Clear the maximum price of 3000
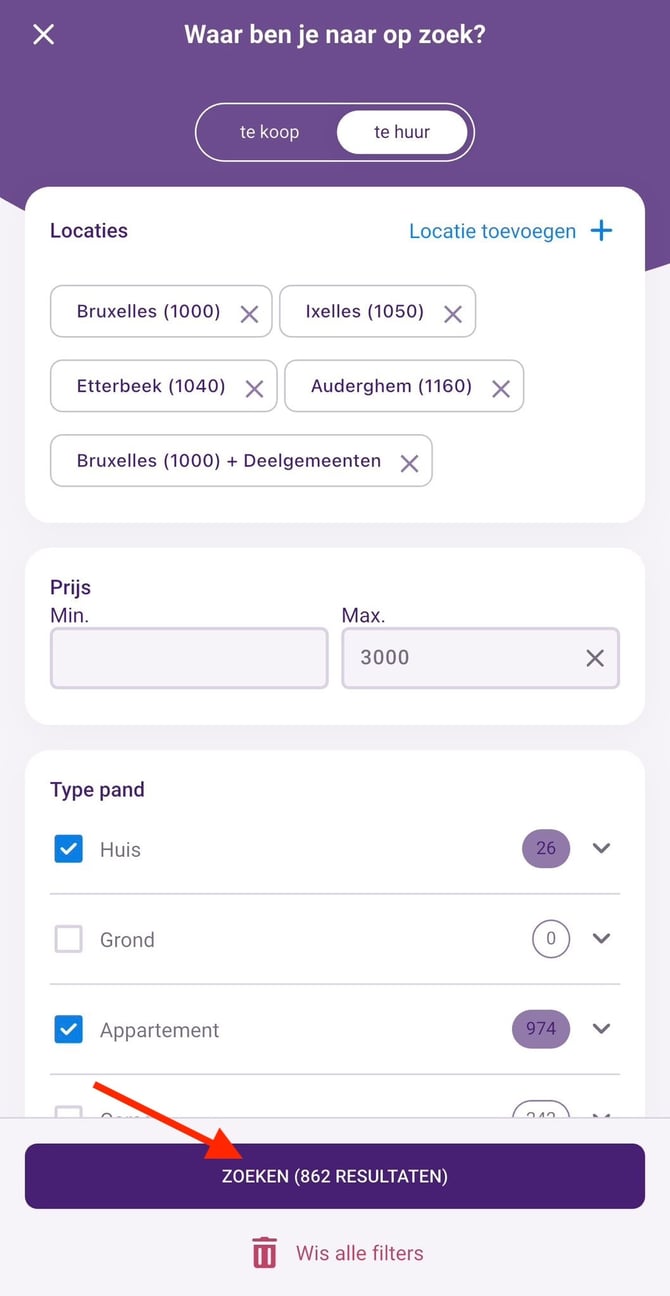The height and width of the screenshot is (1296, 670). tap(594, 658)
